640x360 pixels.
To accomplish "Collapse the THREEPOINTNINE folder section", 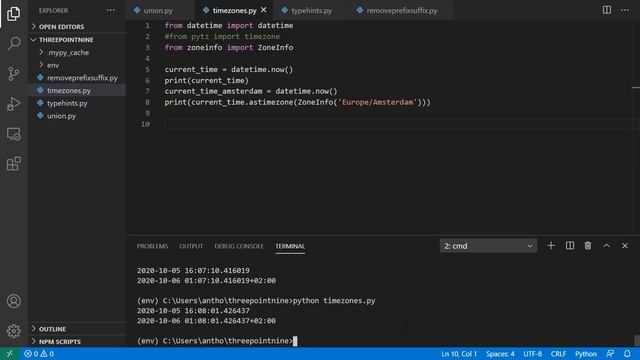I will pyautogui.click(x=77, y=40).
